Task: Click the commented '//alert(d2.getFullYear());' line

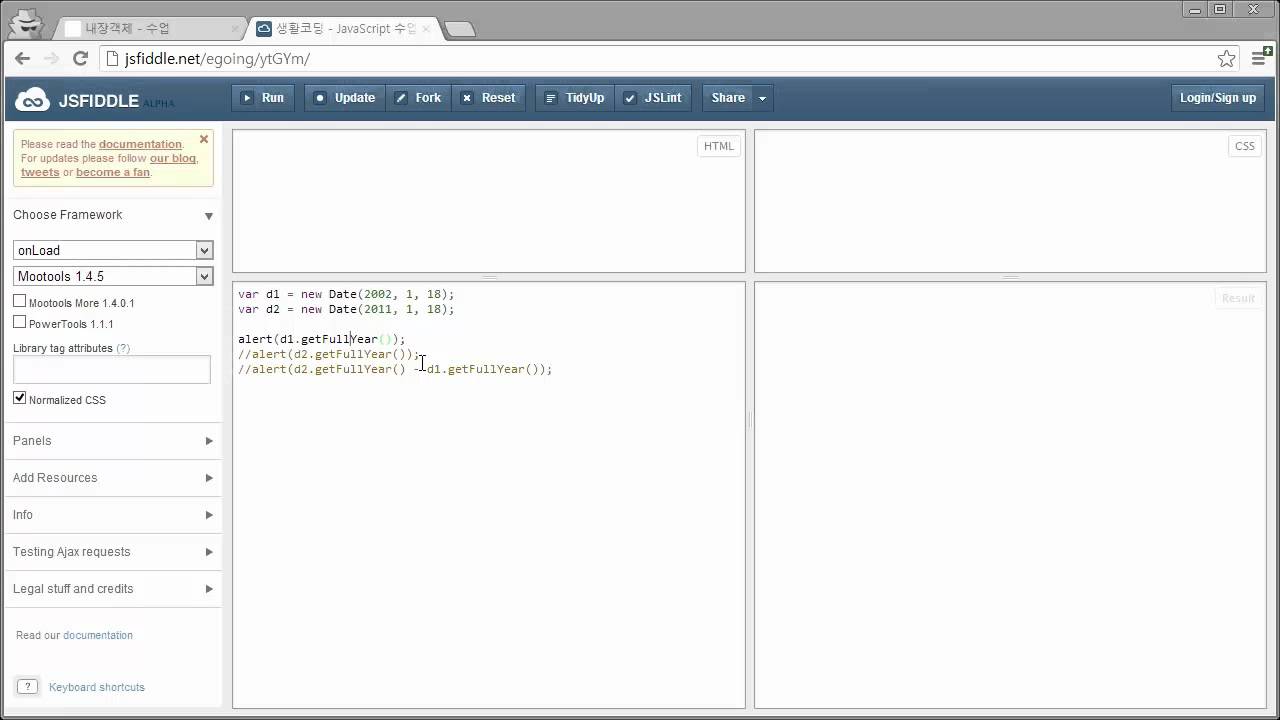Action: 329,354
